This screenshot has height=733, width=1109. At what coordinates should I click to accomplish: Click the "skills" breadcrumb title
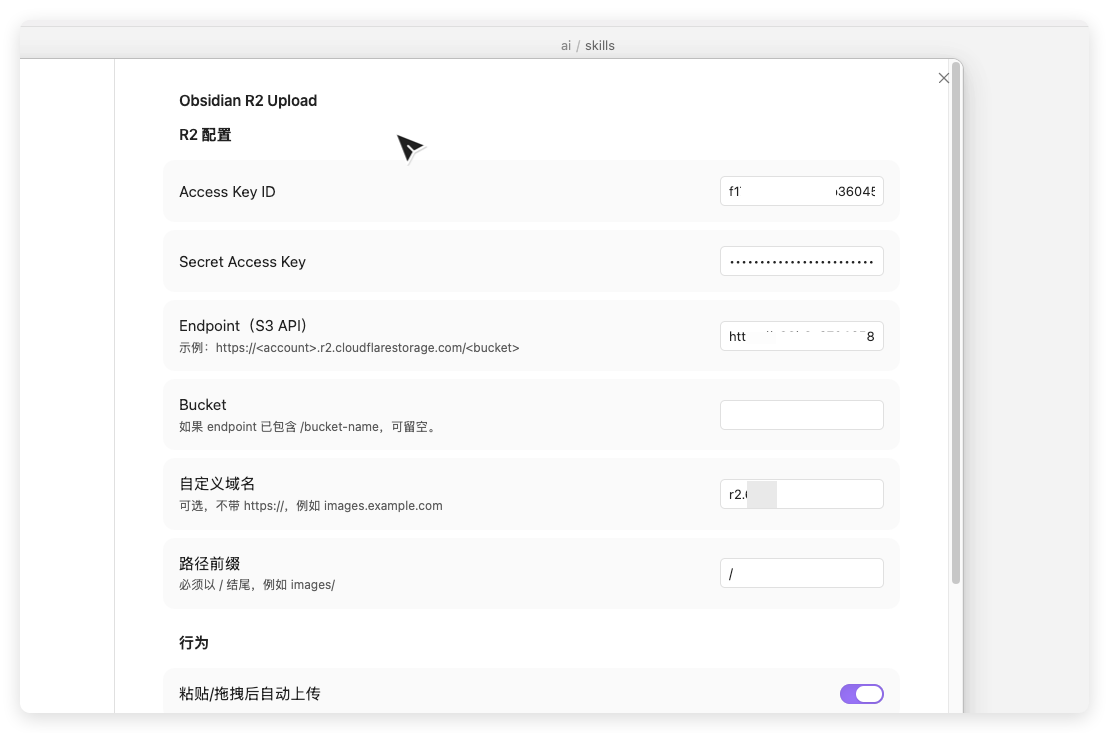[600, 46]
